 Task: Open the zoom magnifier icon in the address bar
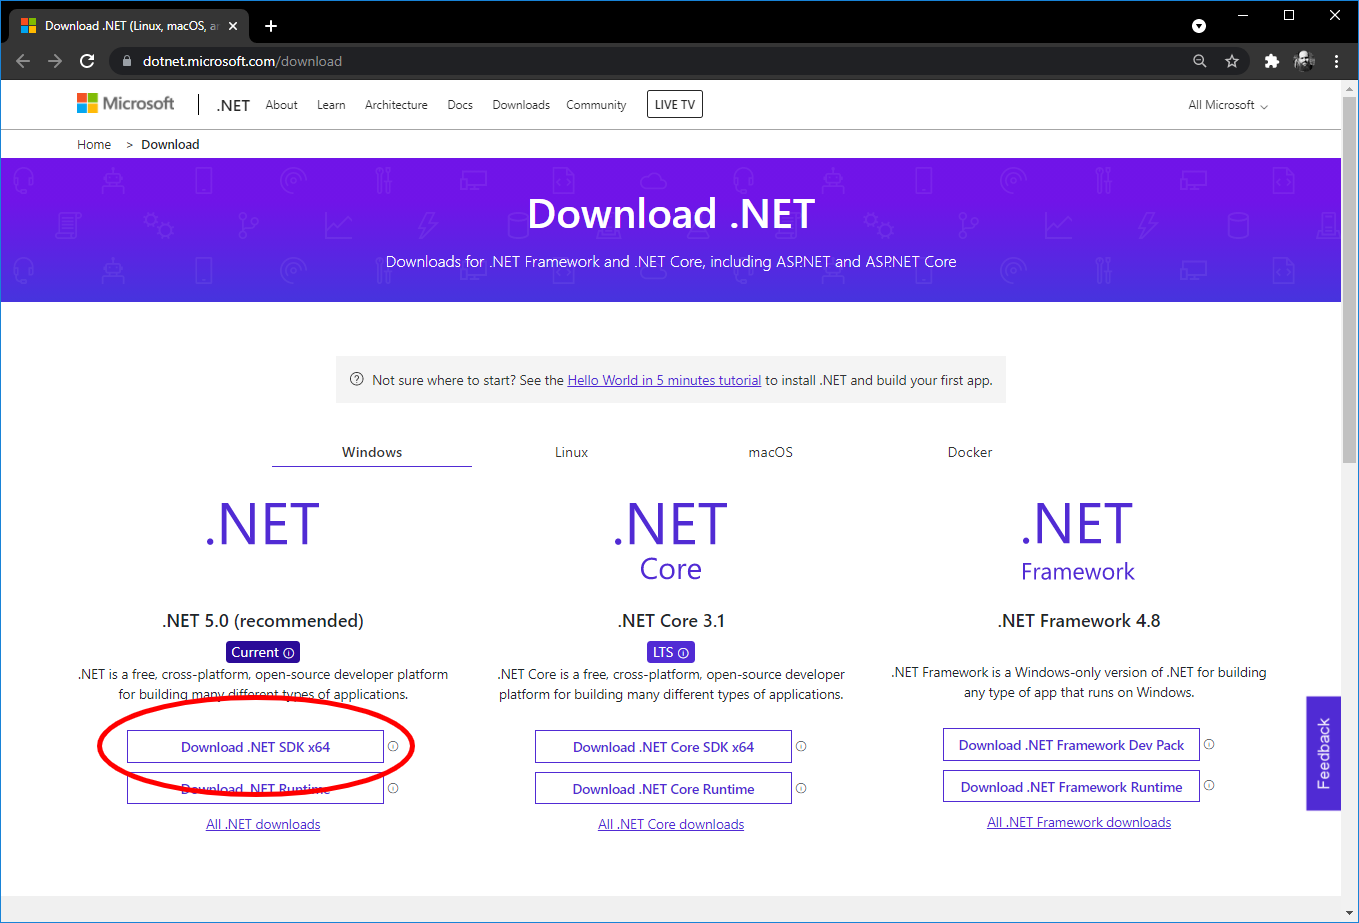[x=1200, y=61]
